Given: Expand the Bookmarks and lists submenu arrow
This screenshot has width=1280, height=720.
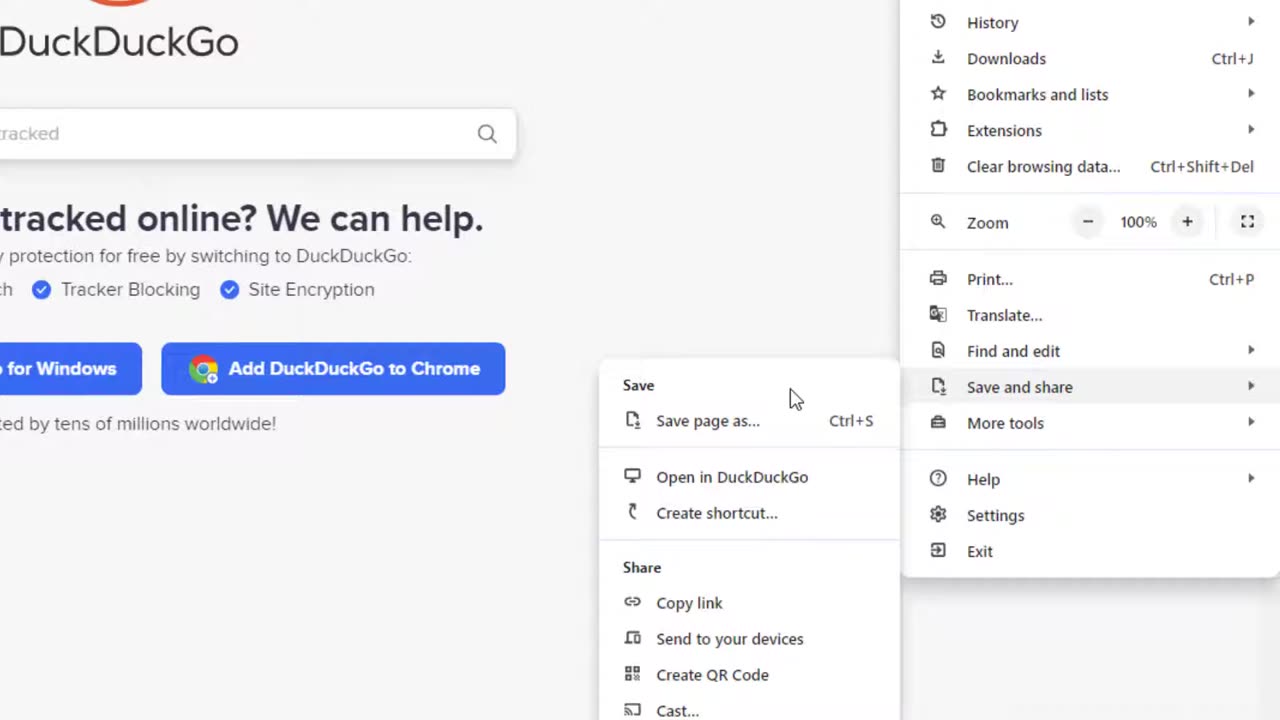Looking at the screenshot, I should pos(1251,94).
